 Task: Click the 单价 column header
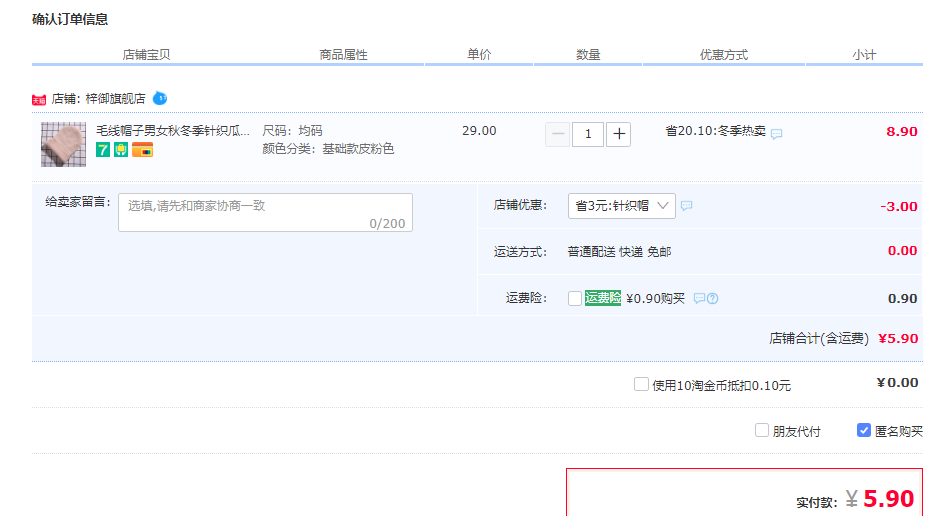479,54
